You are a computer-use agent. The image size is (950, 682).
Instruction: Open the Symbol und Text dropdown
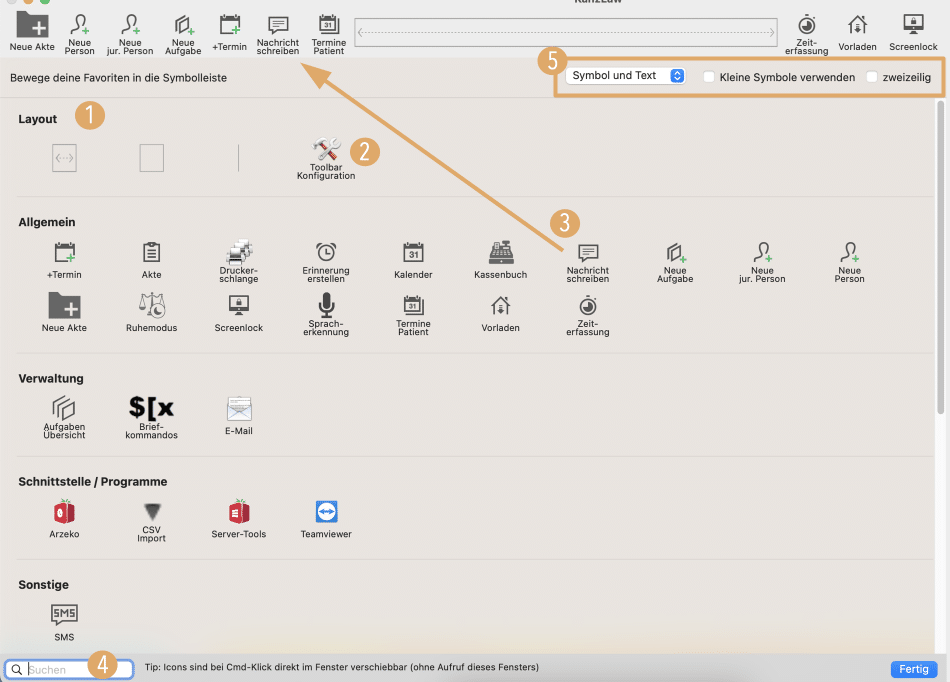625,76
